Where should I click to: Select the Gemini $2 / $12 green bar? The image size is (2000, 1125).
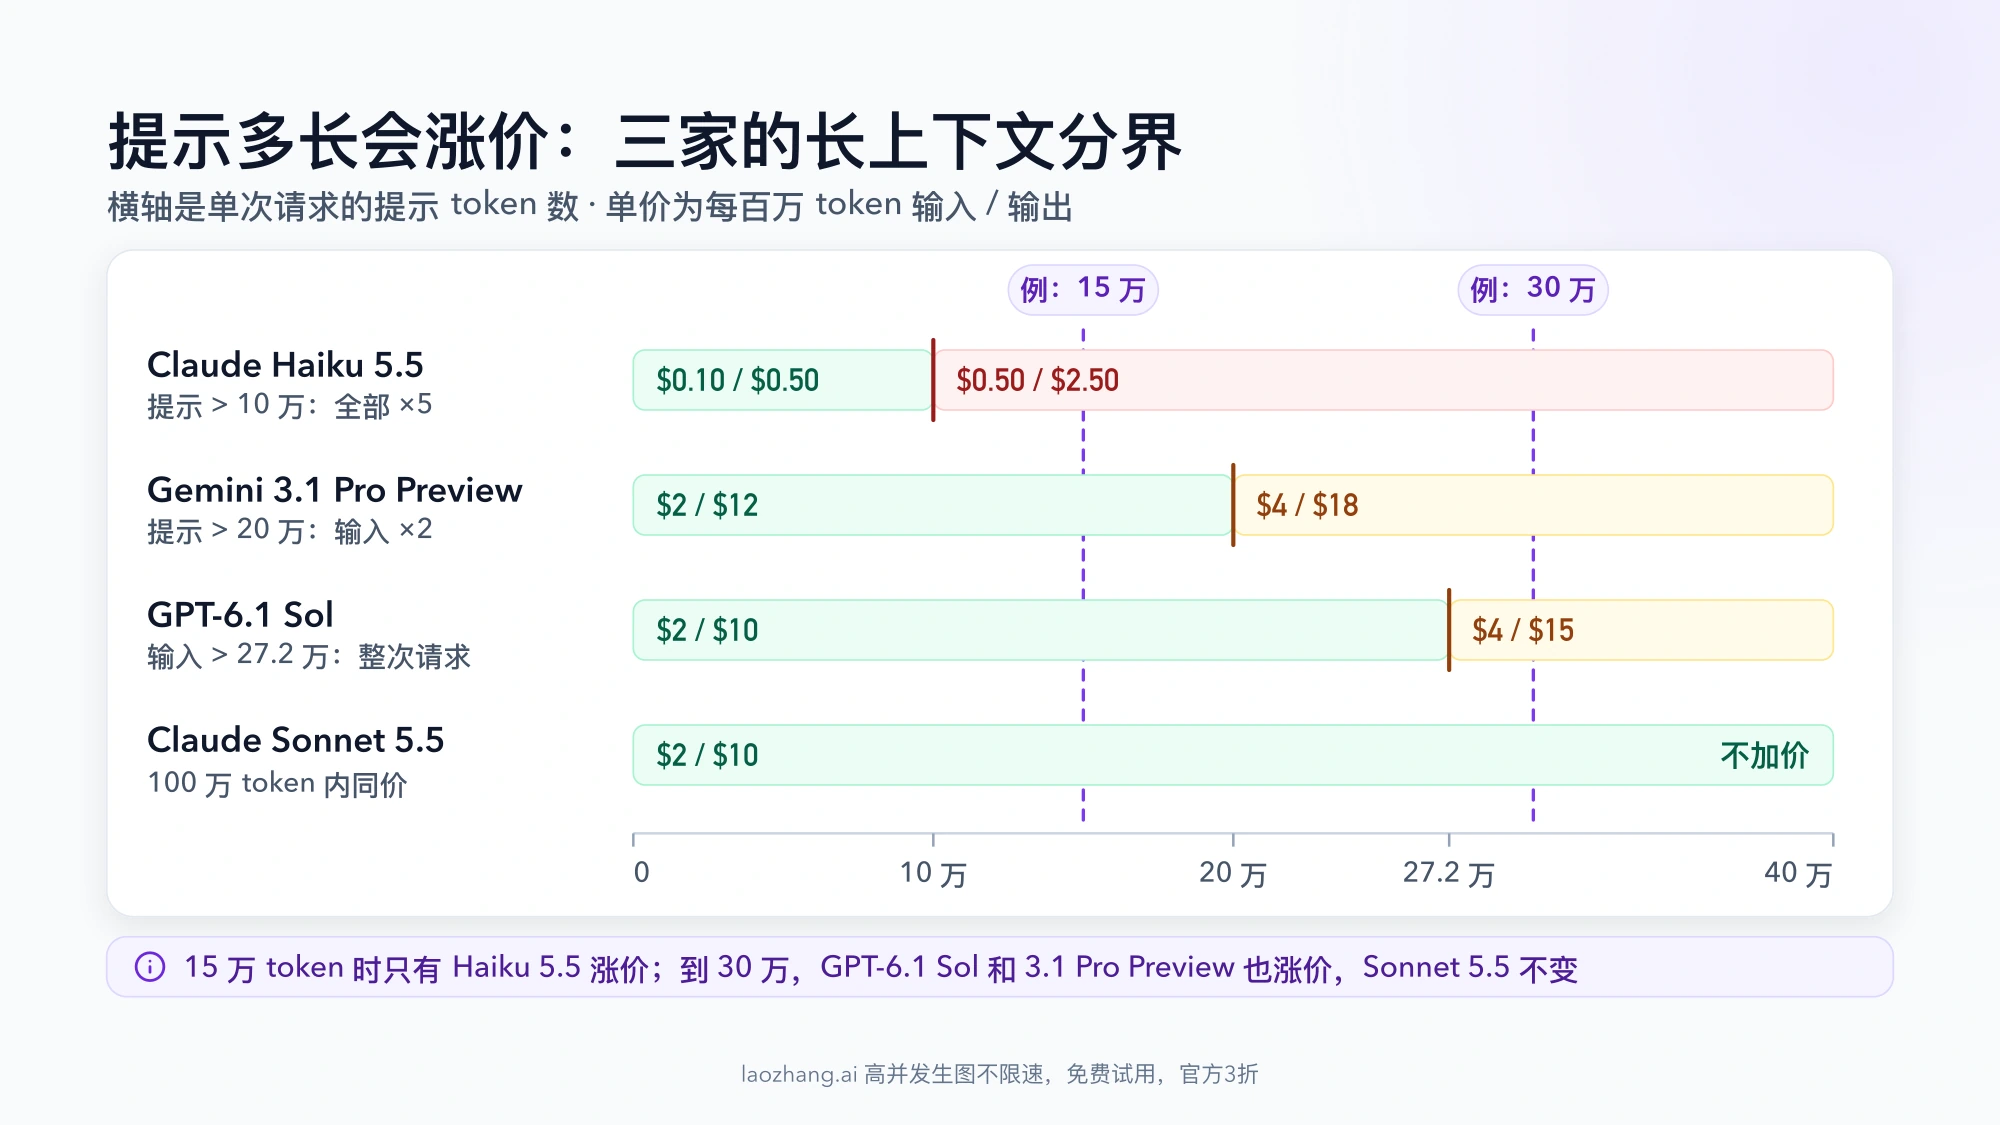(933, 505)
